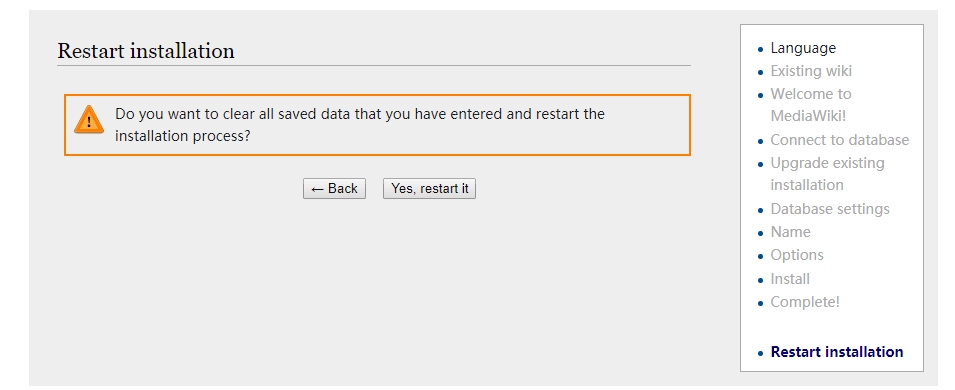The image size is (955, 390).
Task: Jump to the Install step
Action: pos(790,279)
